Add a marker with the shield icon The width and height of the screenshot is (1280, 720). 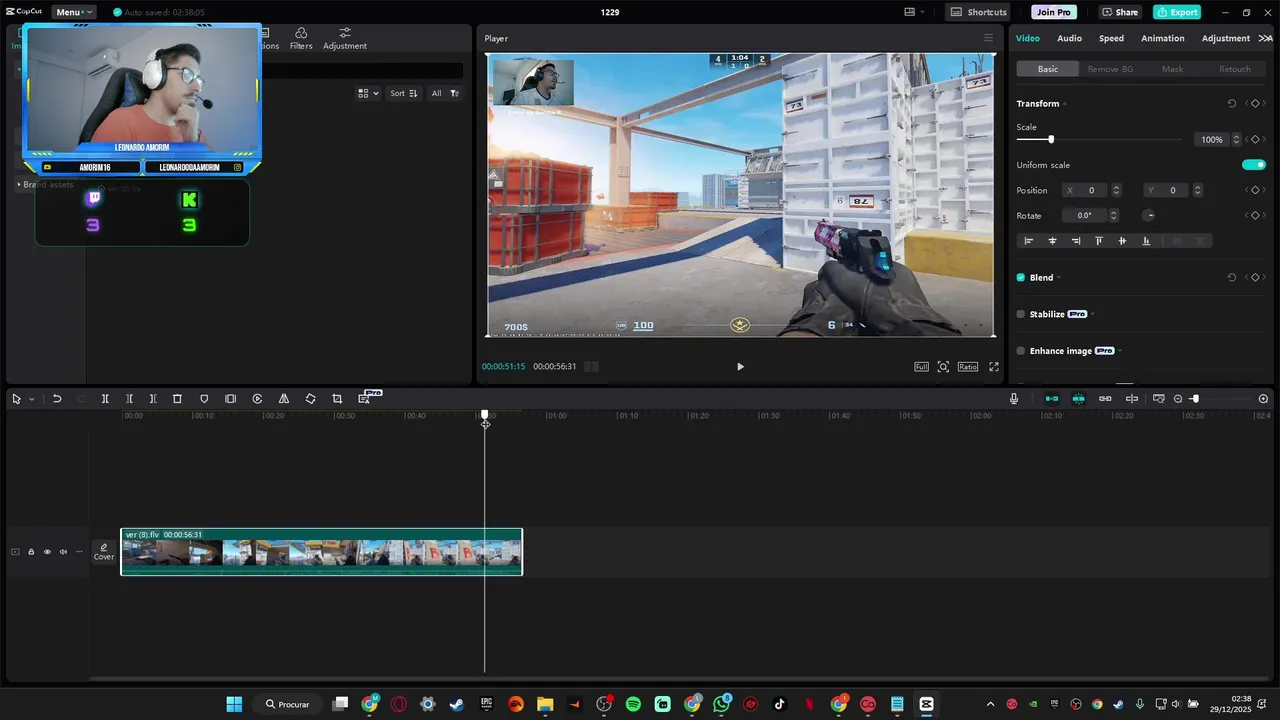(x=204, y=399)
